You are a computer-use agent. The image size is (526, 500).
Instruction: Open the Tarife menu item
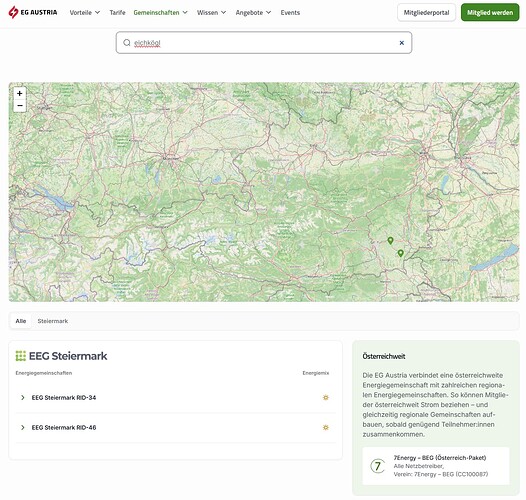tap(117, 12)
